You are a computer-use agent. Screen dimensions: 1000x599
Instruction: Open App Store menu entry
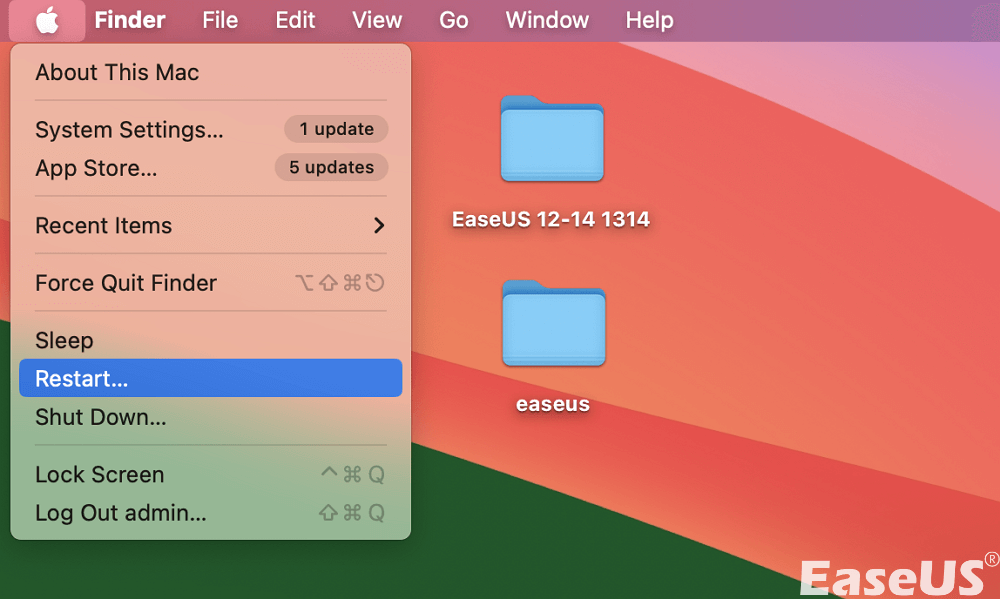96,168
